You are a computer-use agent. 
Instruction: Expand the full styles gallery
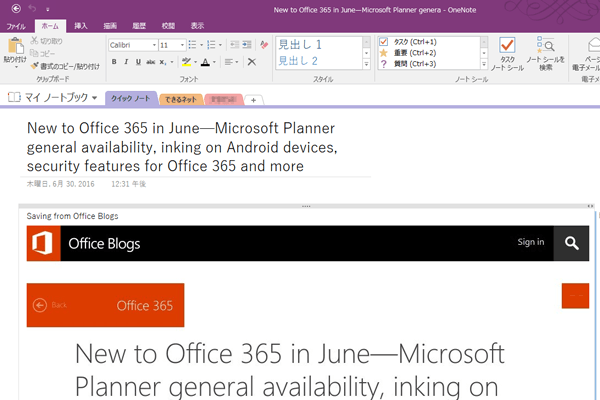(x=367, y=65)
